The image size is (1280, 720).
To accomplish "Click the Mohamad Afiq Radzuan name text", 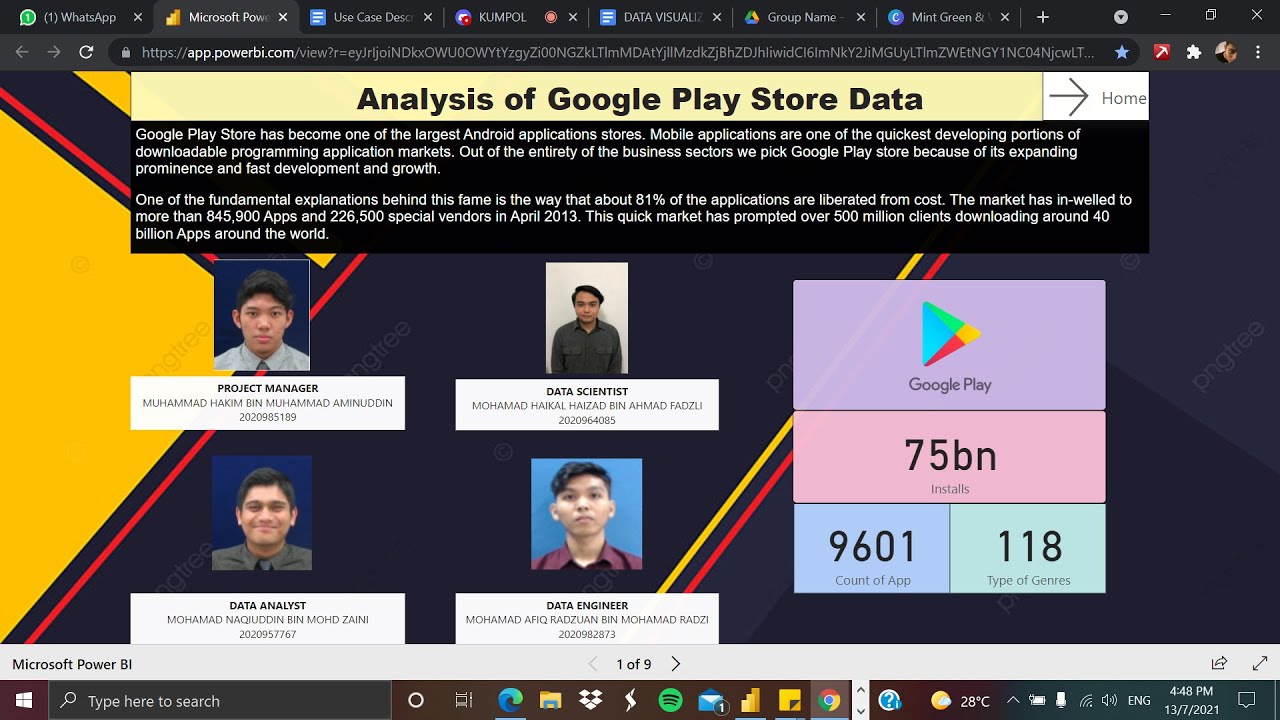I will (x=587, y=620).
